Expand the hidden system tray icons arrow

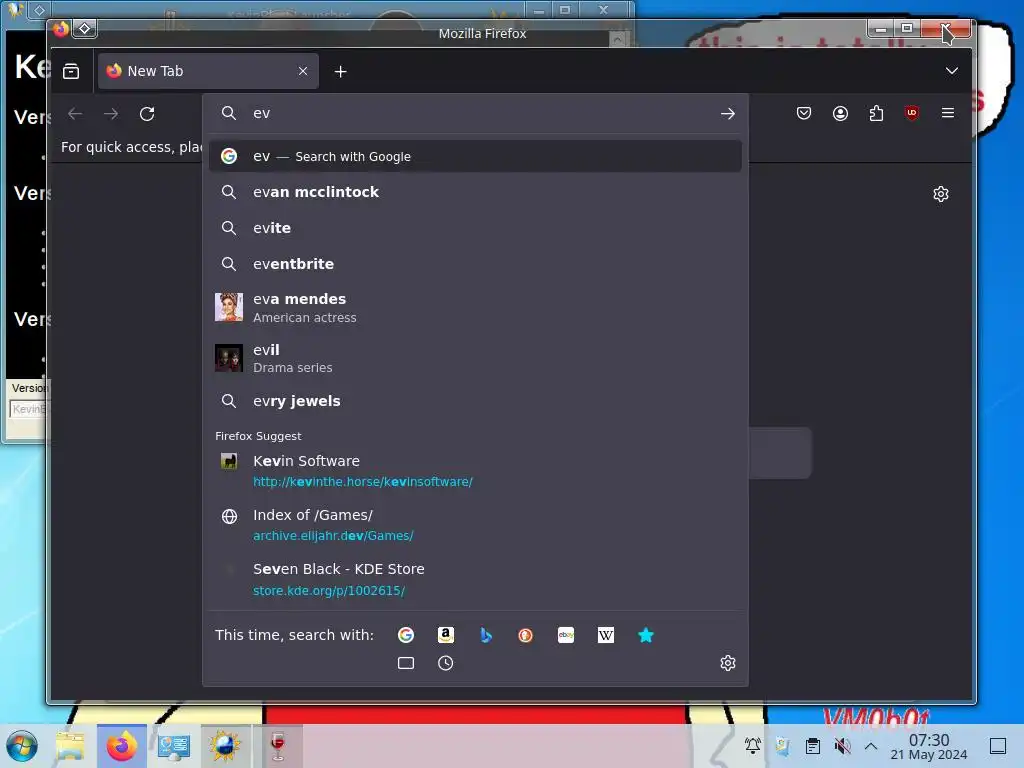click(x=871, y=745)
